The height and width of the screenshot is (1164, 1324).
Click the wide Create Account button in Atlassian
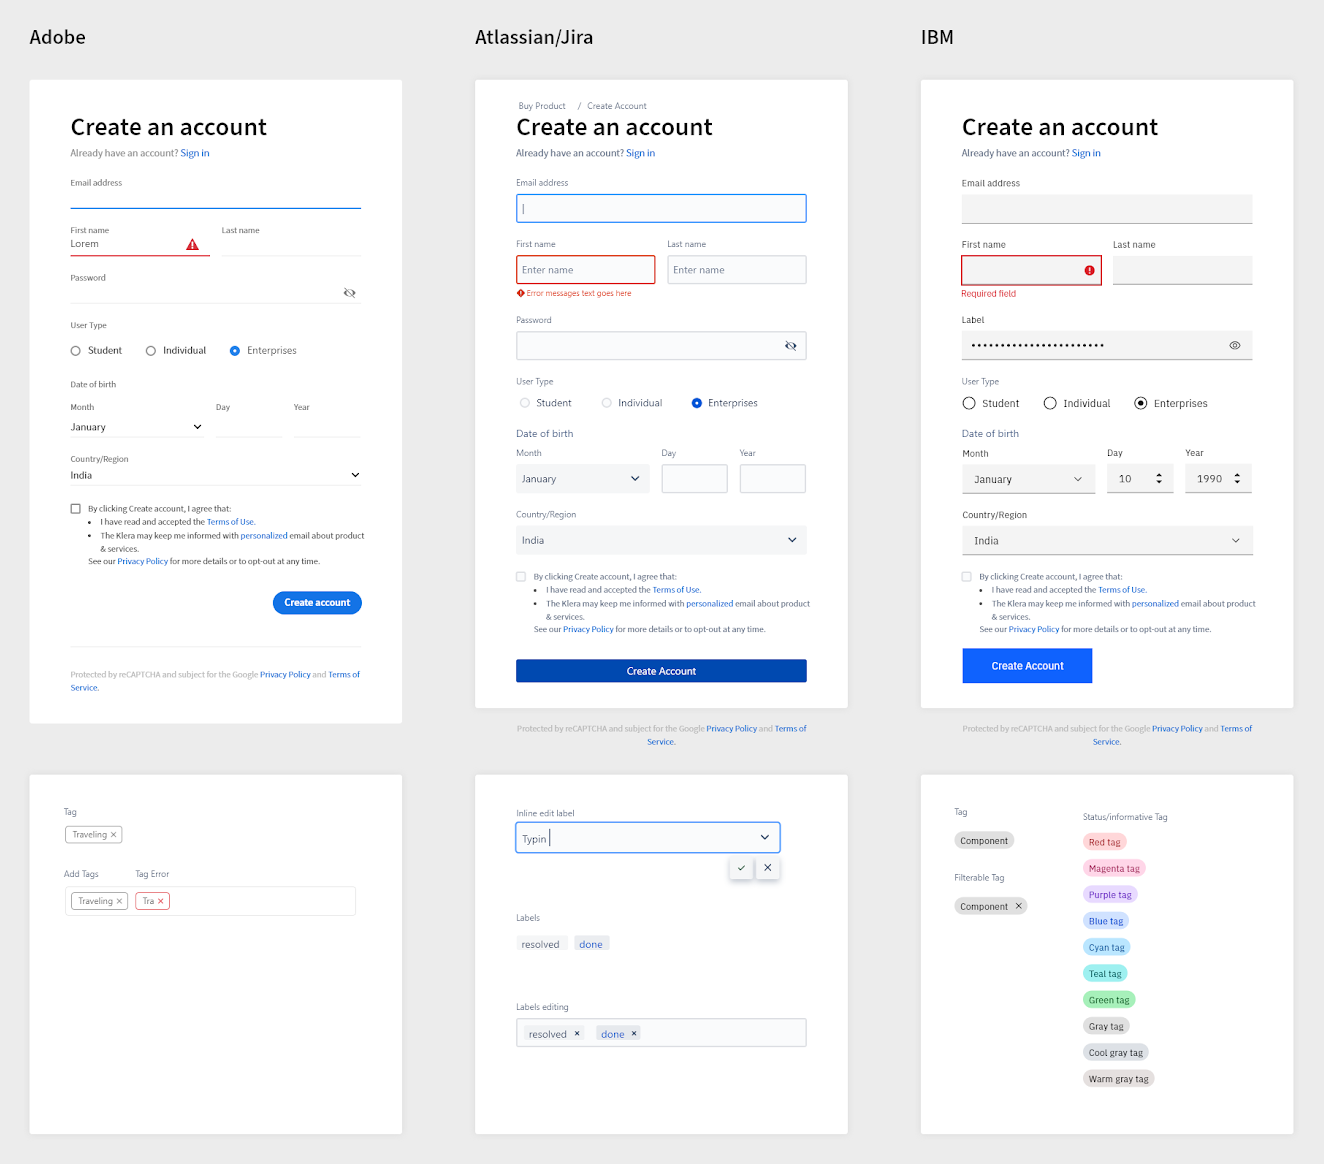(661, 671)
